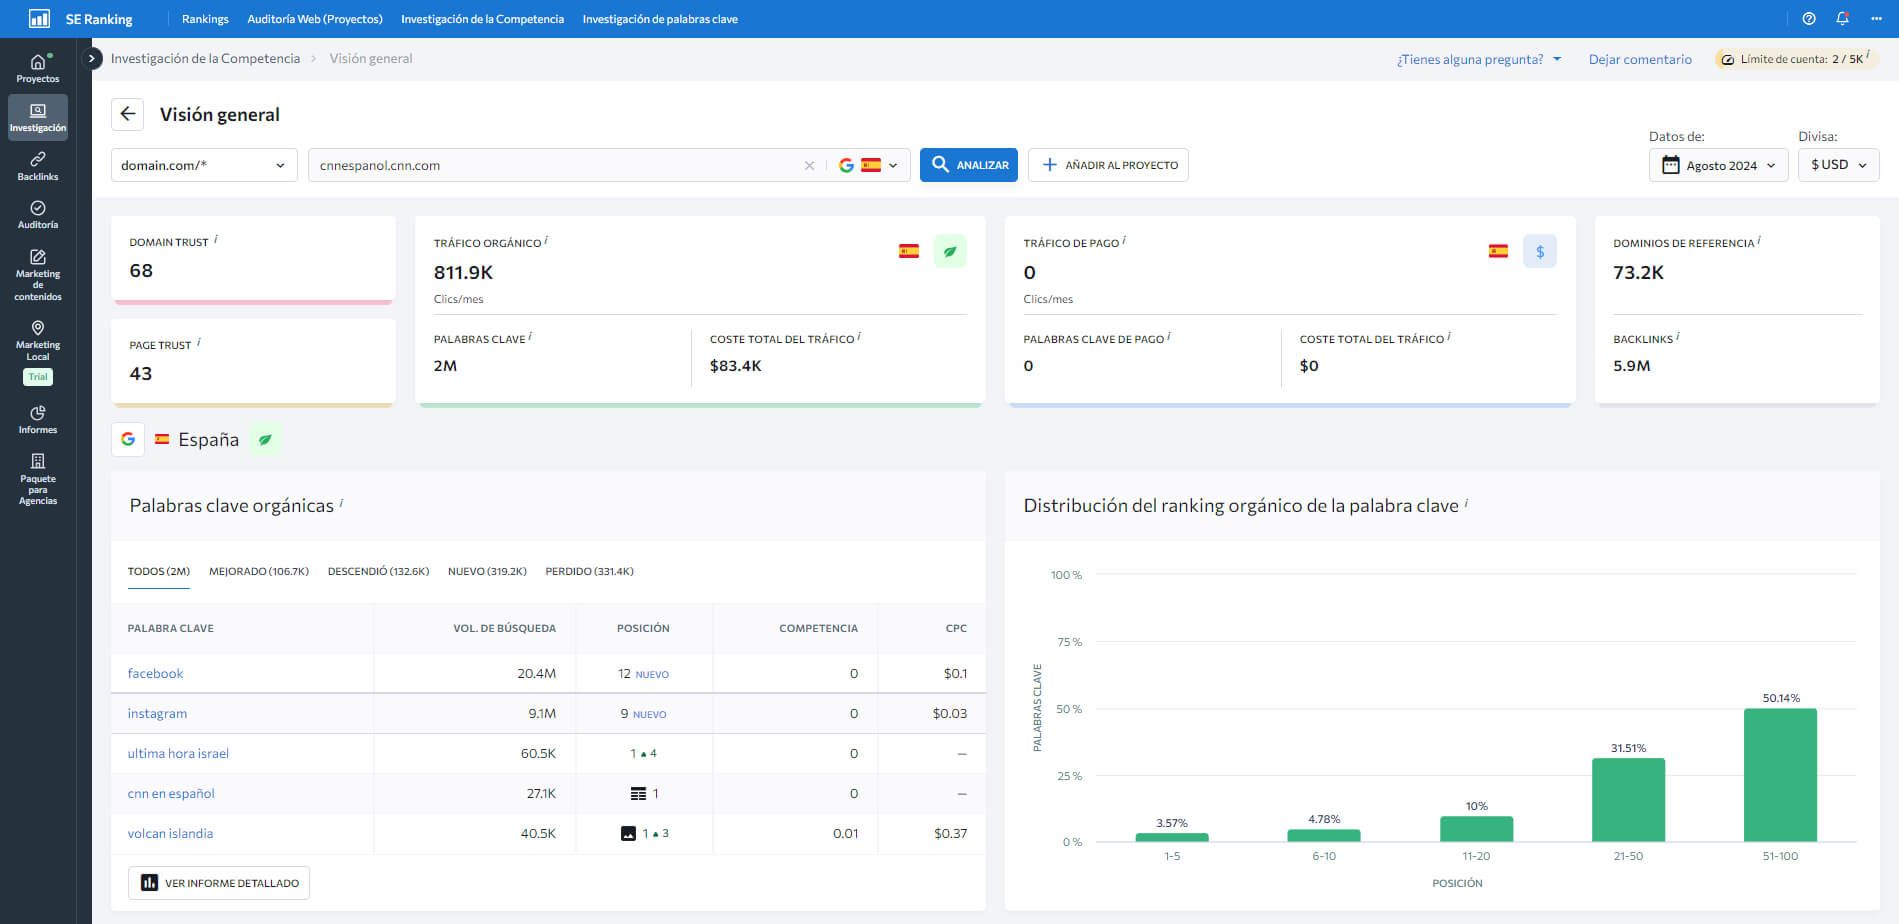Click the dollar icon in Tráfico de Pago
The height and width of the screenshot is (924, 1899).
(1540, 251)
